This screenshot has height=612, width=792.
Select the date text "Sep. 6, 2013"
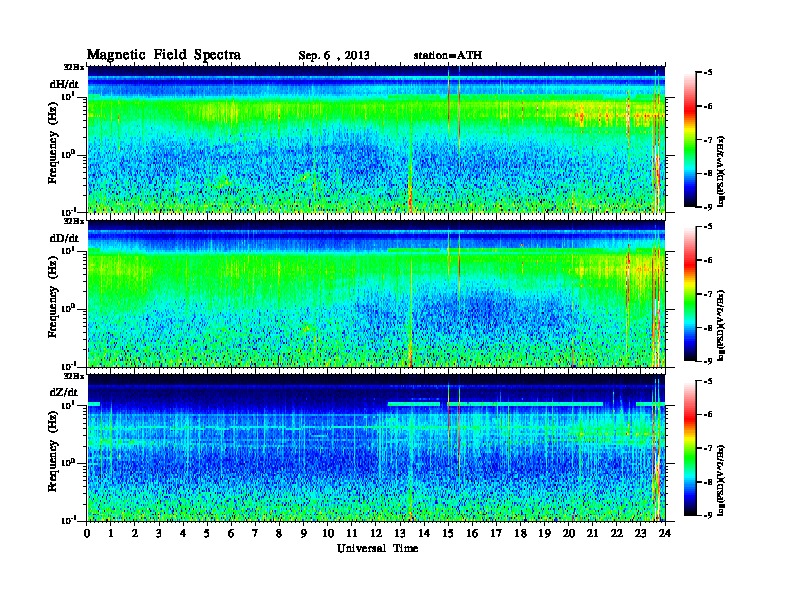tap(334, 56)
